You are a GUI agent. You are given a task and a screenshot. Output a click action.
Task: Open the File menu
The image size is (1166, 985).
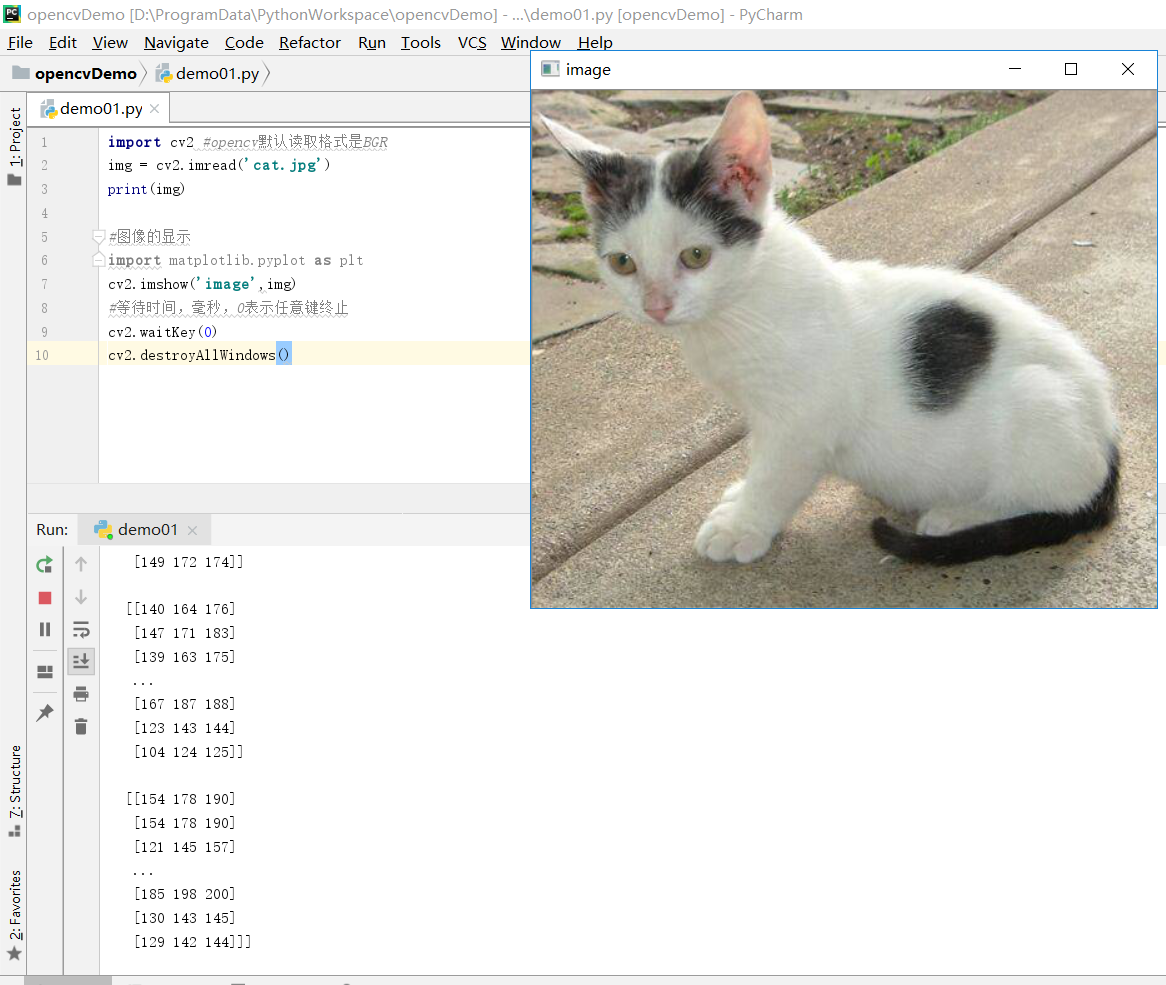(x=20, y=42)
